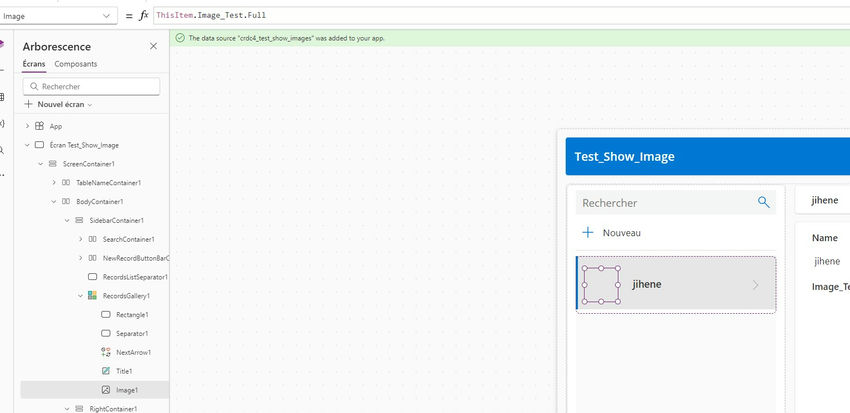Select ScreenContainer1 item
The height and width of the screenshot is (413, 850).
click(89, 164)
